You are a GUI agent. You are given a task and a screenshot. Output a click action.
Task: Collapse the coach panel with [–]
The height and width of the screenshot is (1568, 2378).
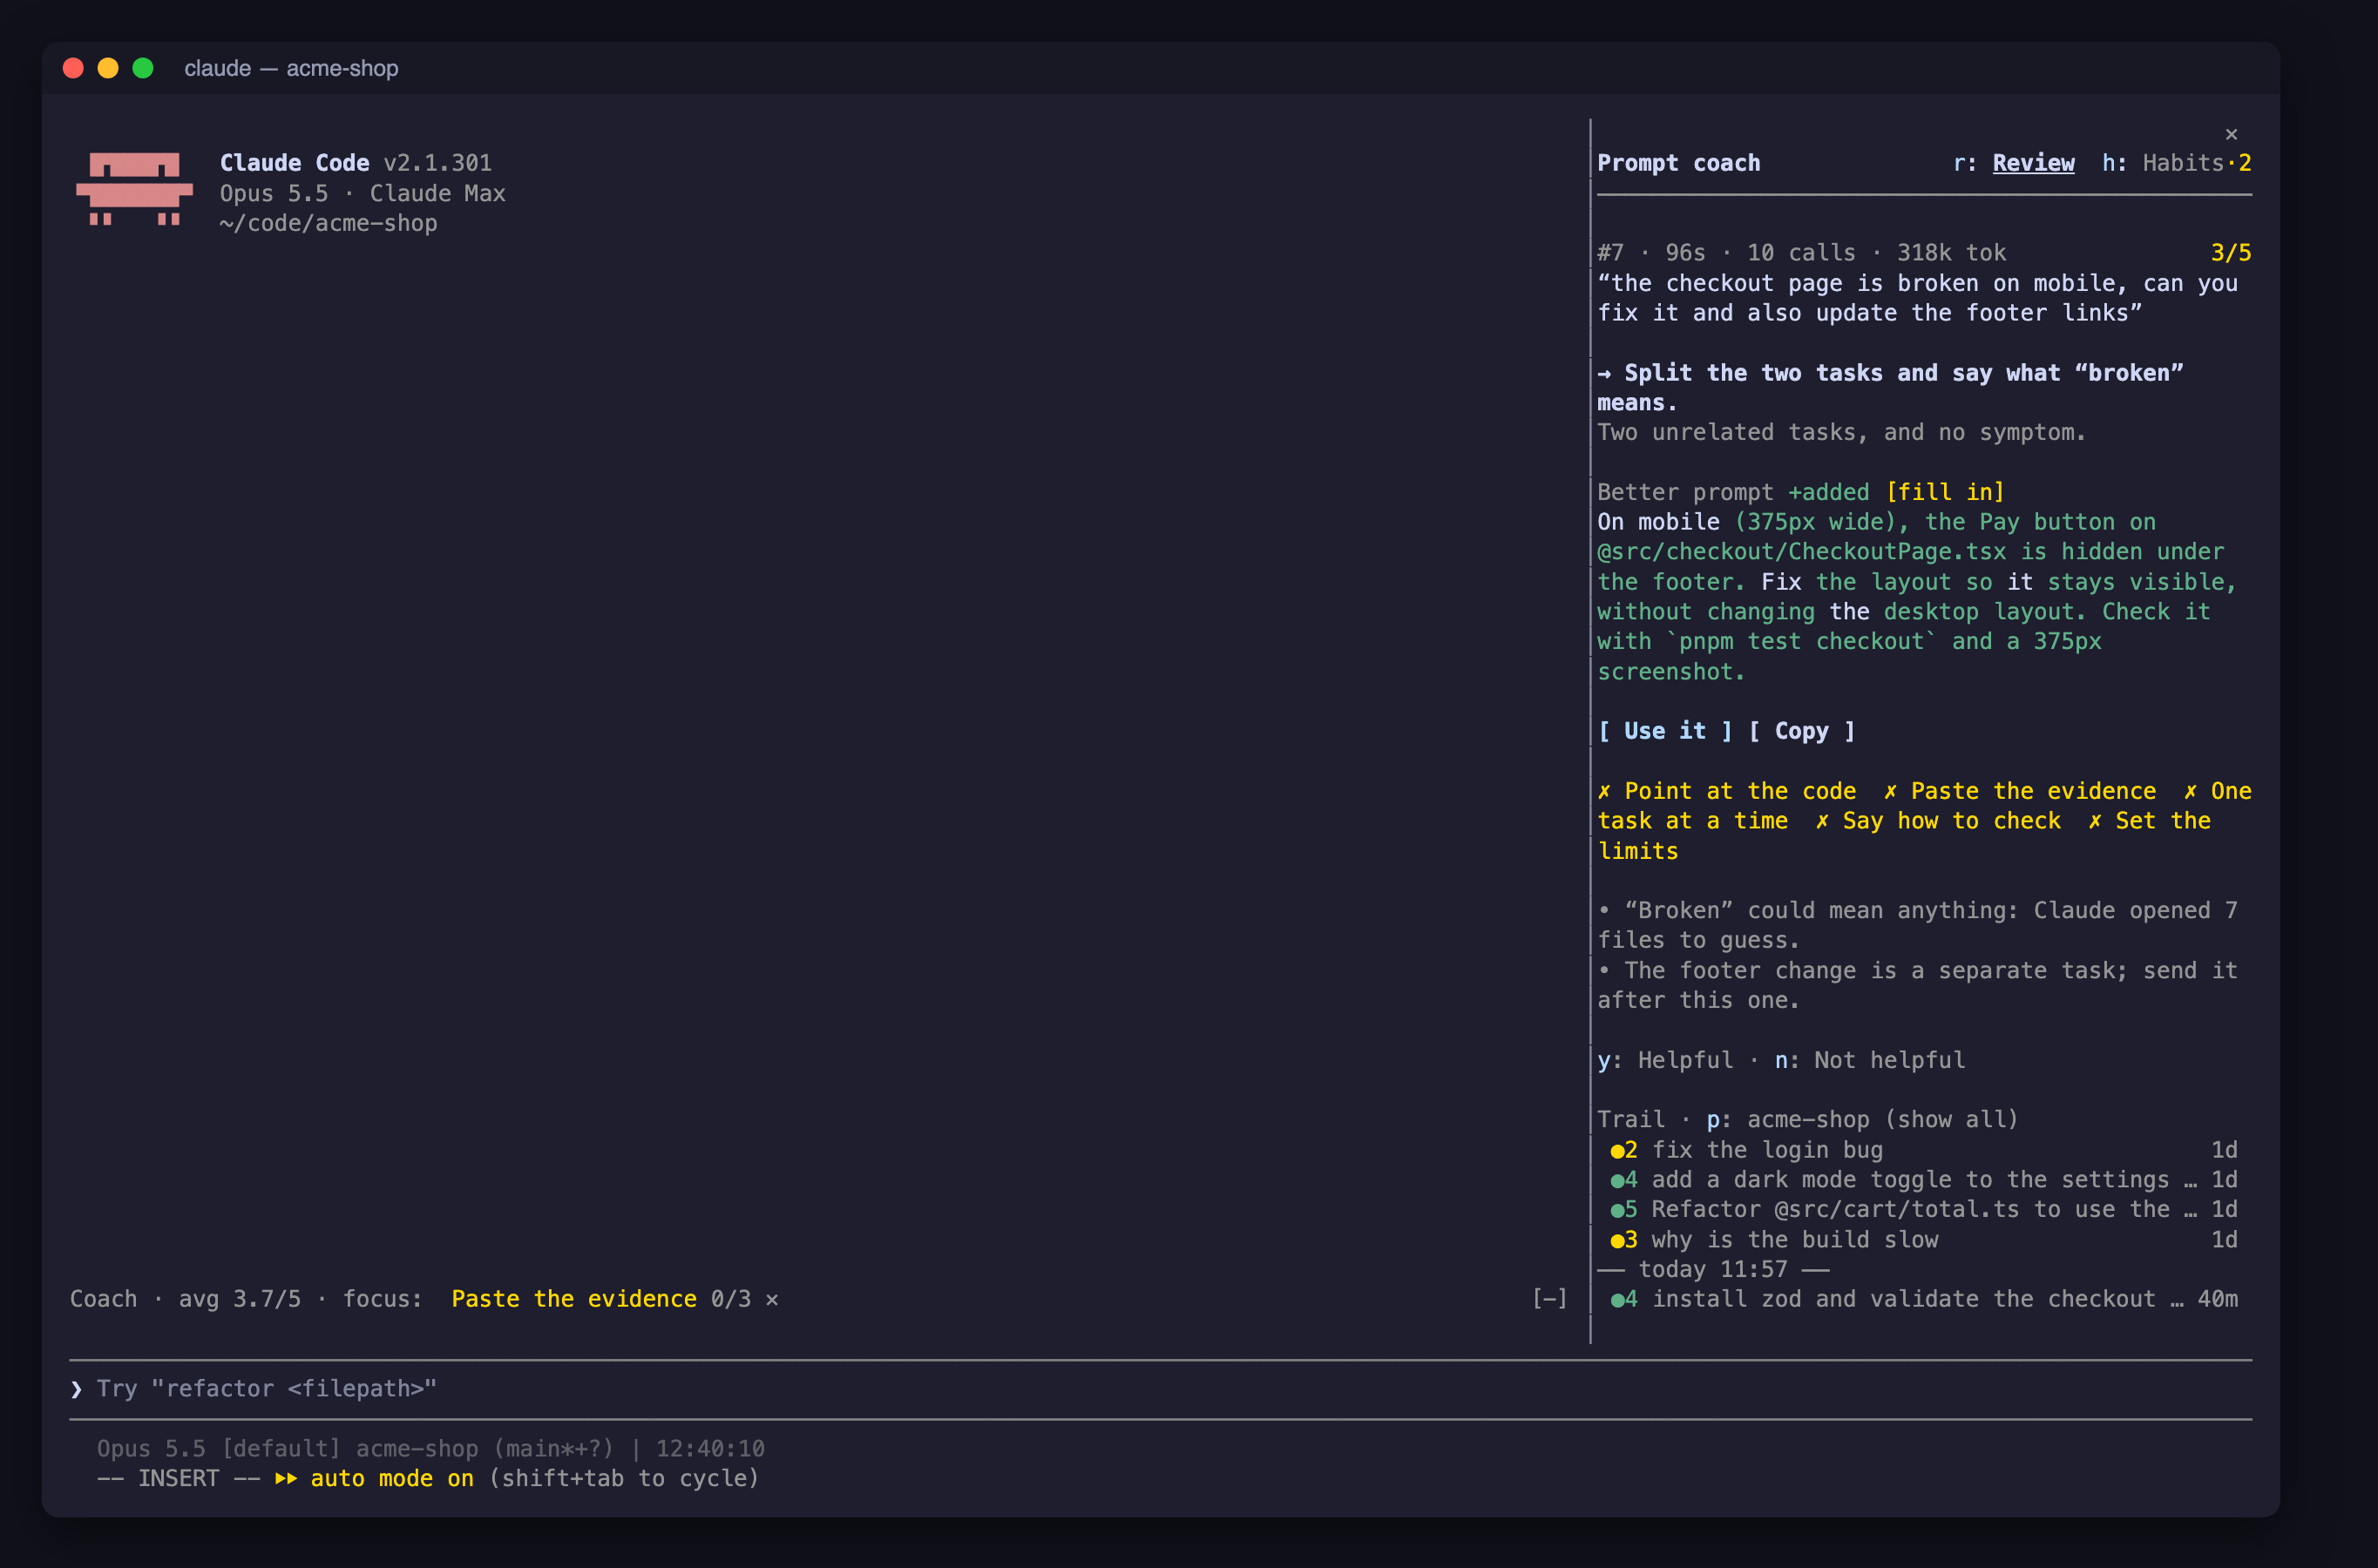pos(1549,1298)
